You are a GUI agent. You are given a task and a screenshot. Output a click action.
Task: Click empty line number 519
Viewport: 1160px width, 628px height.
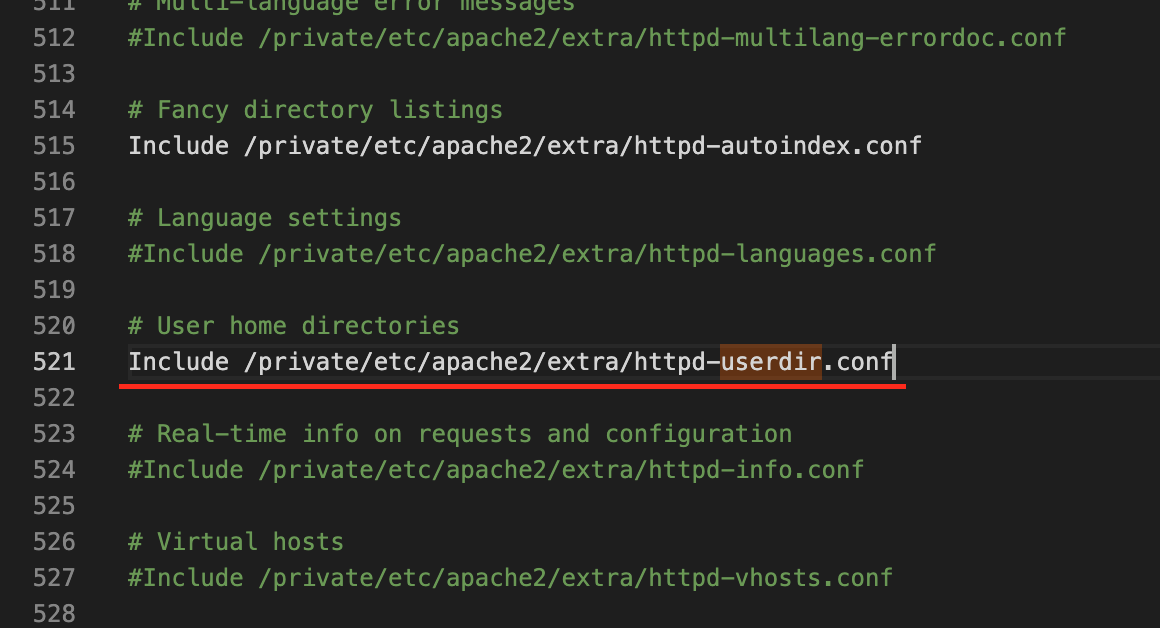coord(54,290)
